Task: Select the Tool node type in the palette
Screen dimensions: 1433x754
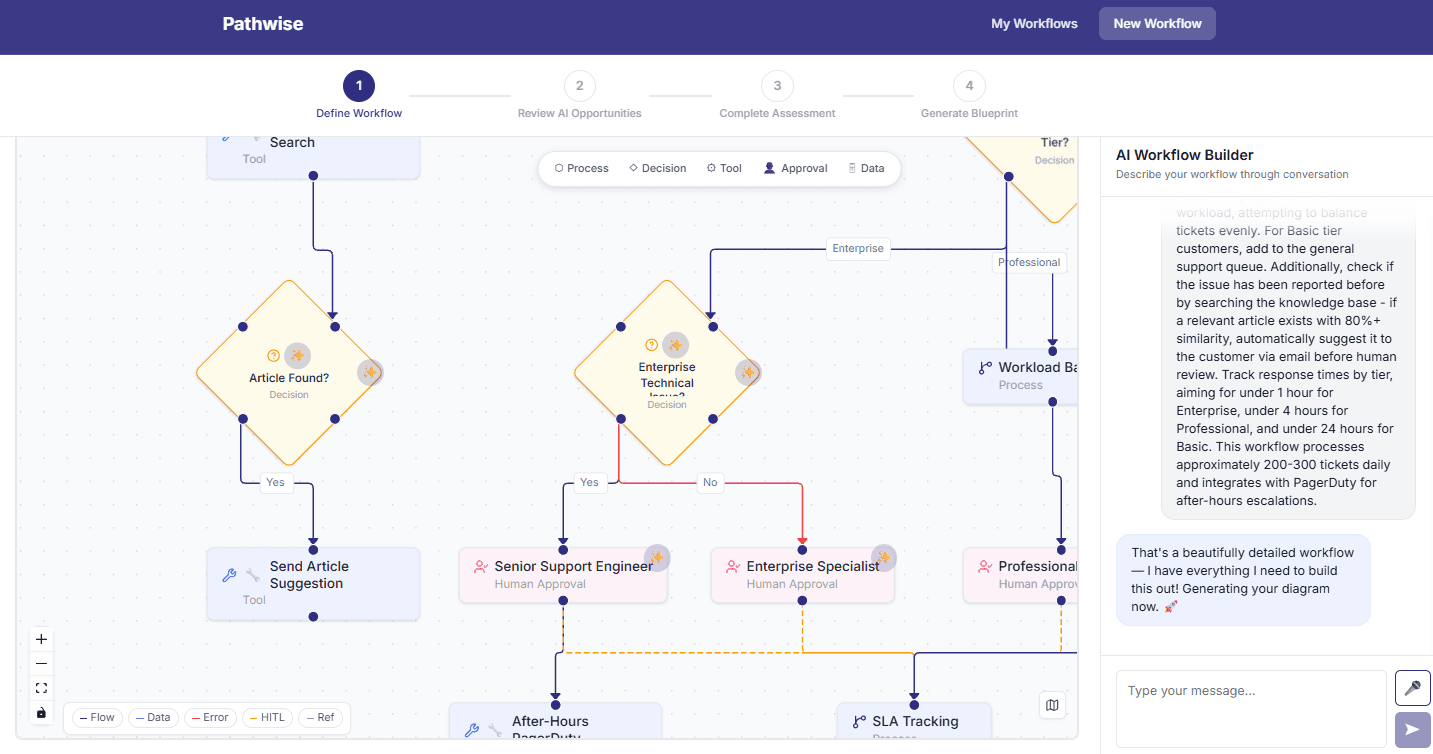Action: click(723, 168)
